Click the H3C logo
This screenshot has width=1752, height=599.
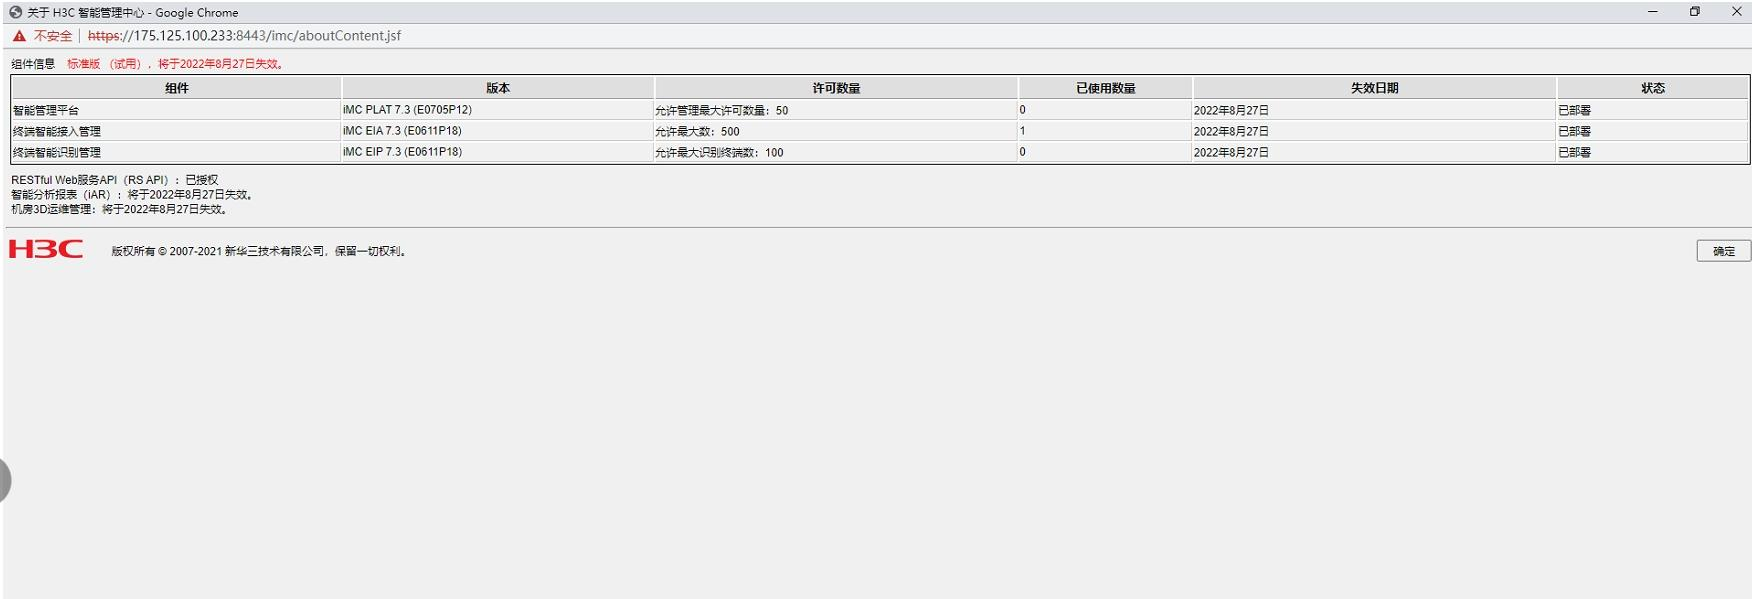click(x=46, y=249)
